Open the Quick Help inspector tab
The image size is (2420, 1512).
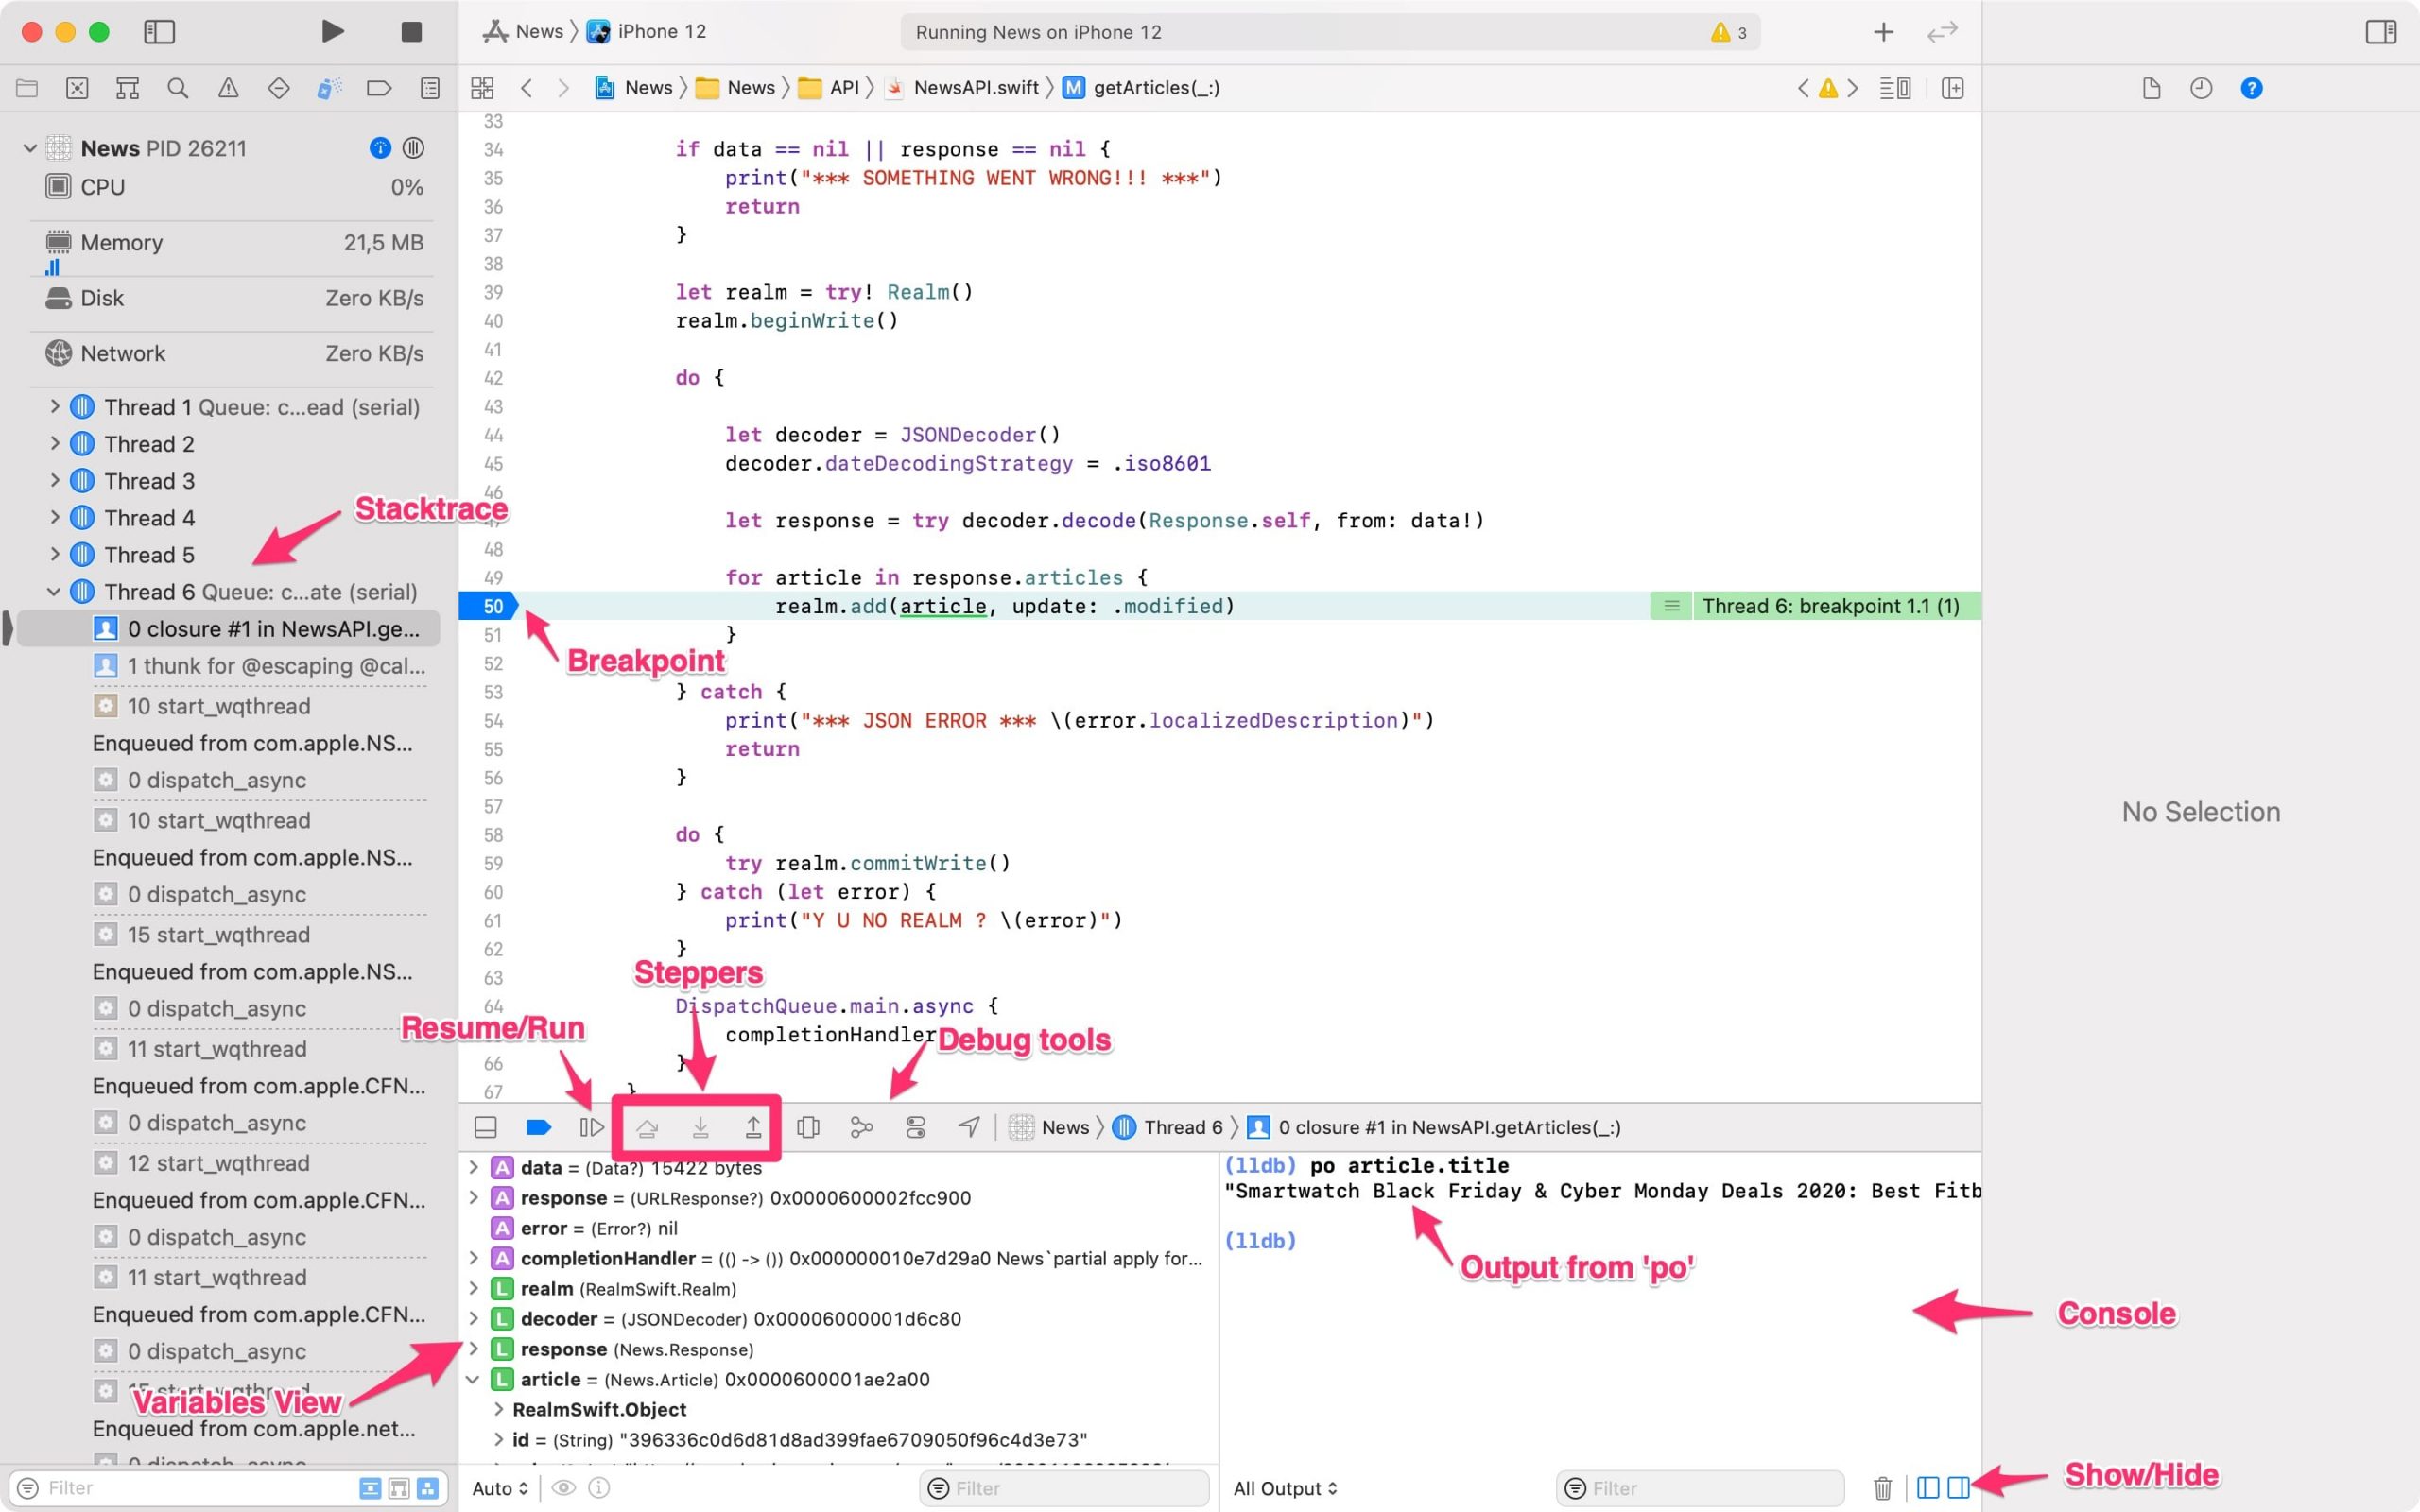(x=2251, y=88)
